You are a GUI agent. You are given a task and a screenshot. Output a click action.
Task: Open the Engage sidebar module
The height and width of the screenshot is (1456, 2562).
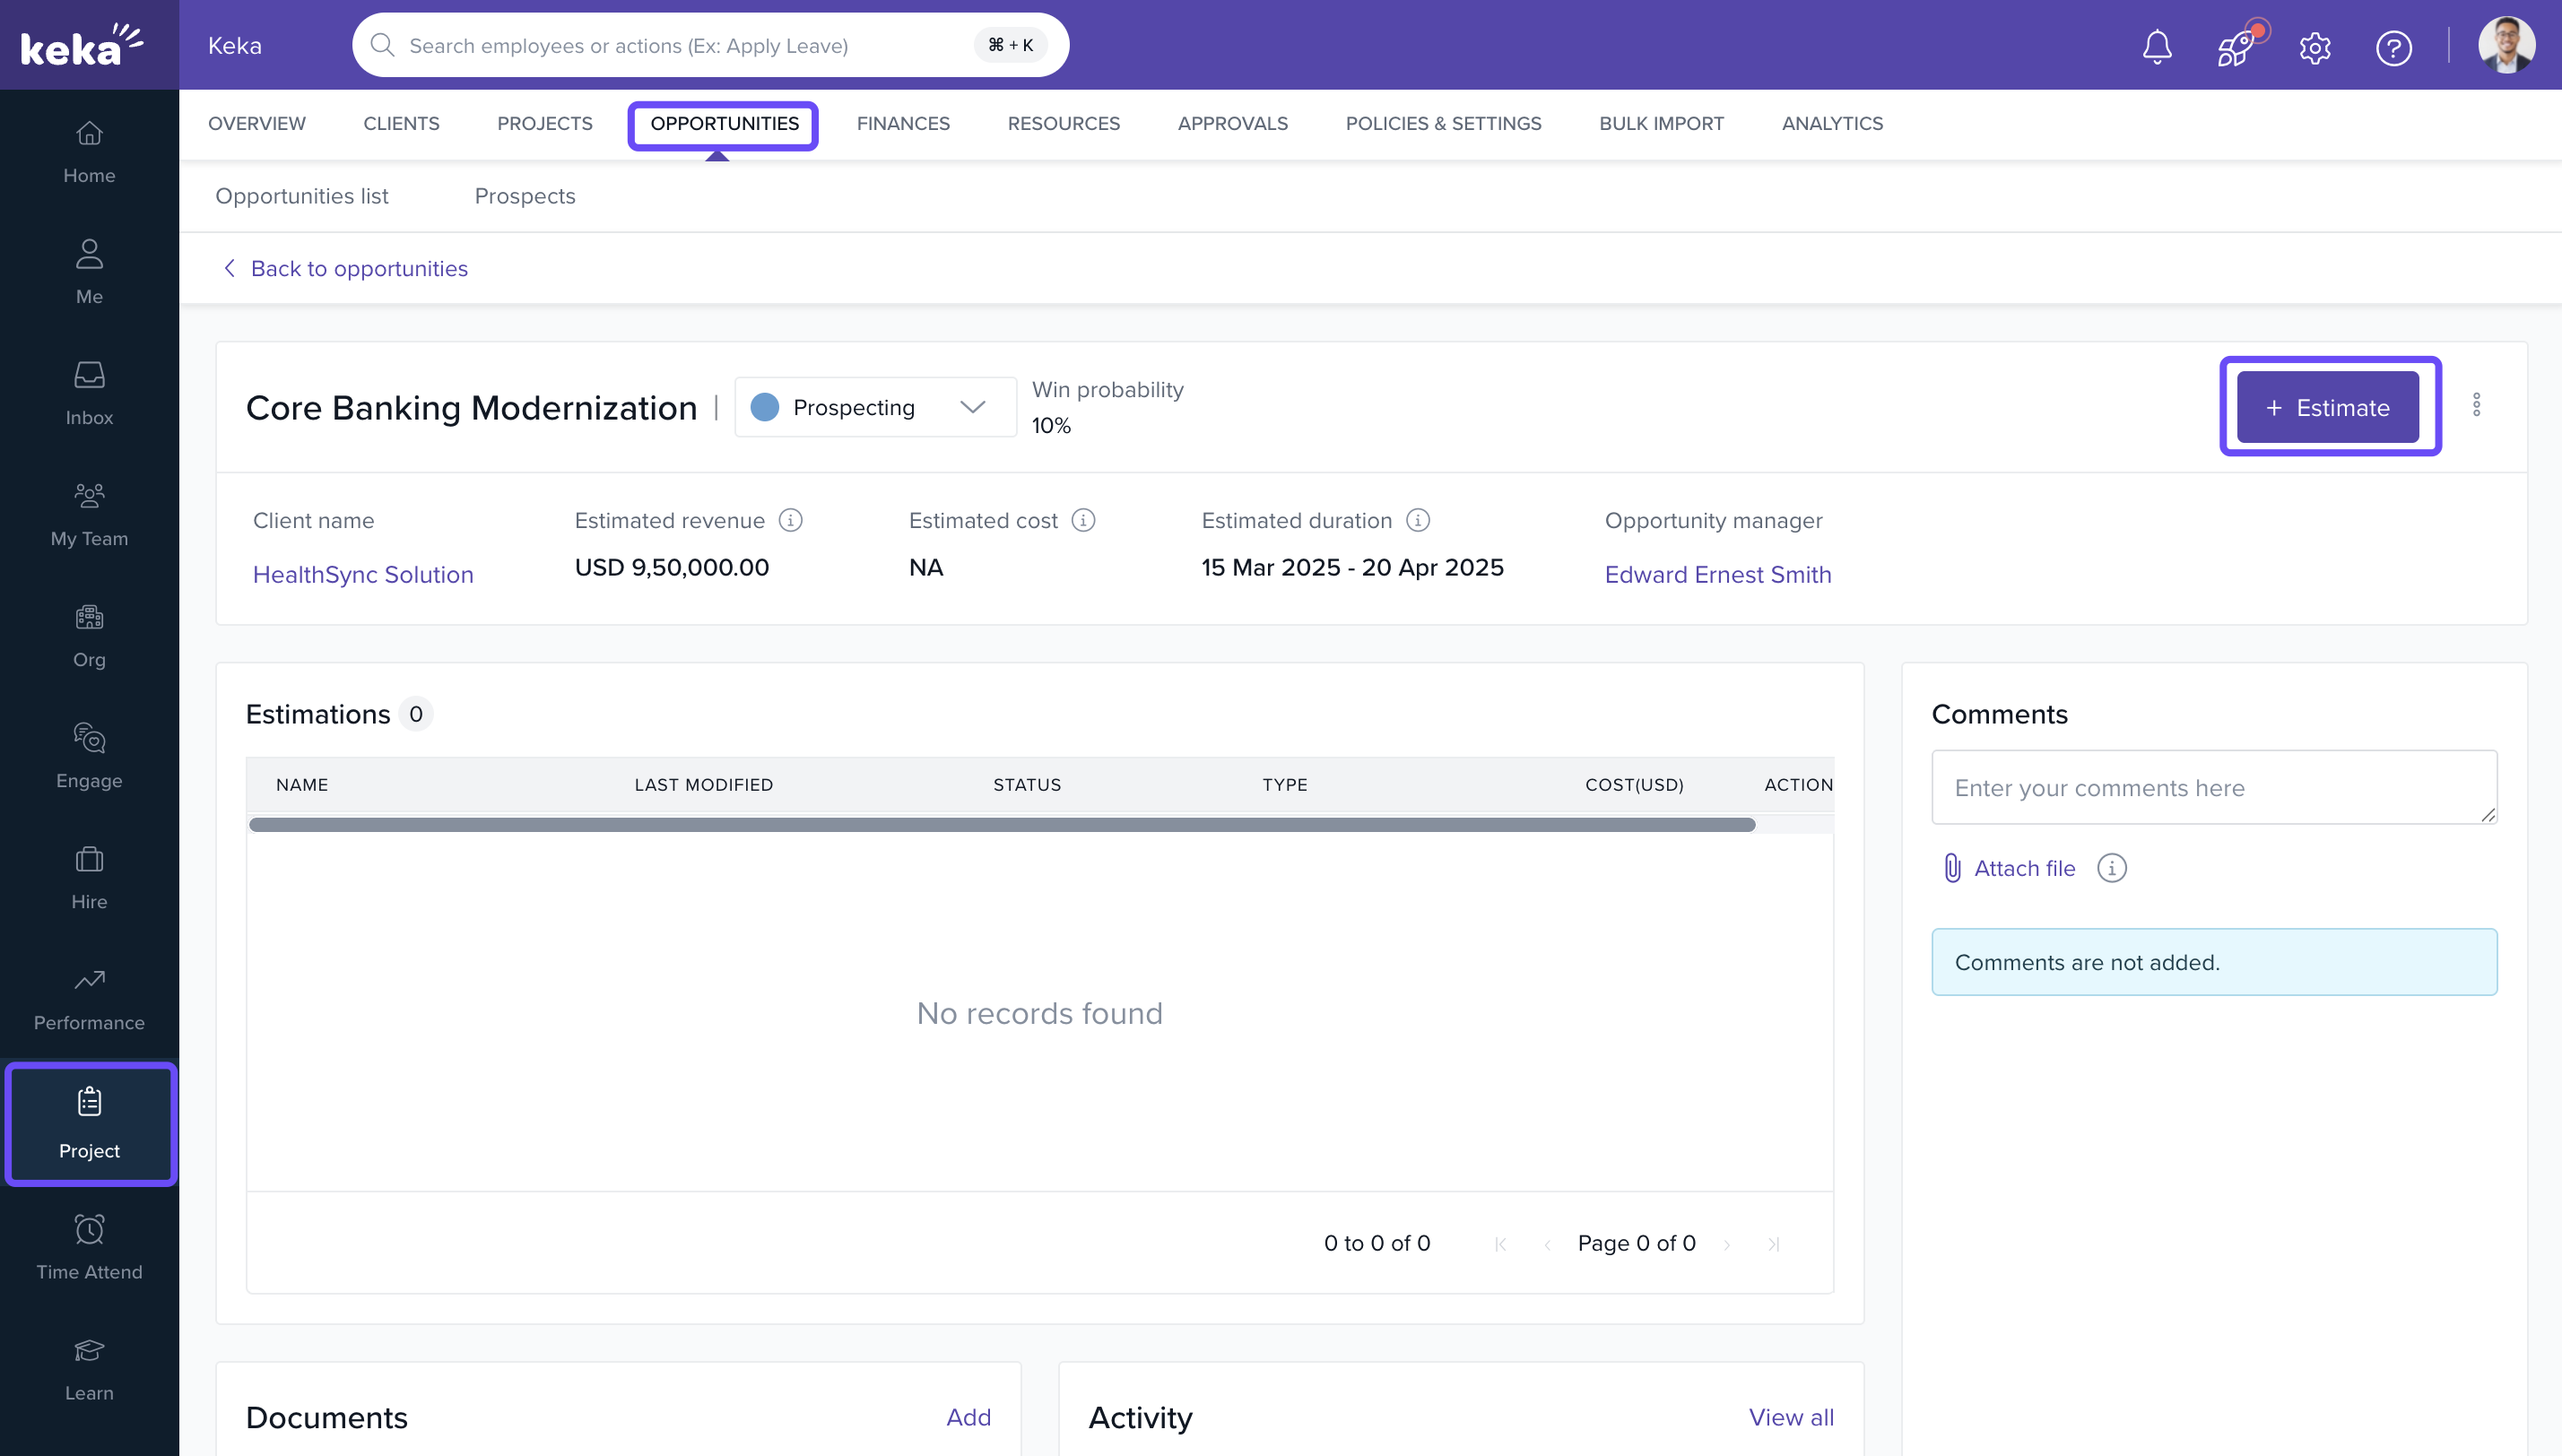click(89, 756)
